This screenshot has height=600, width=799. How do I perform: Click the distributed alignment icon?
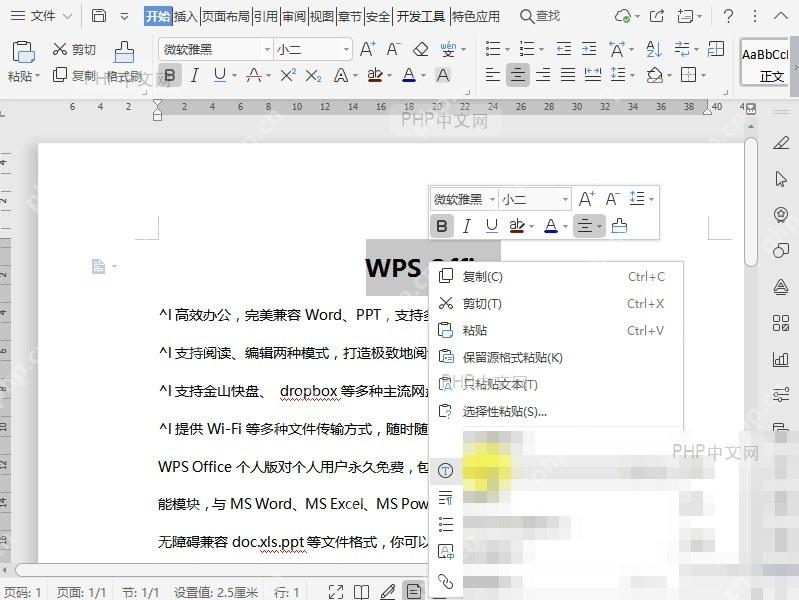pyautogui.click(x=593, y=75)
